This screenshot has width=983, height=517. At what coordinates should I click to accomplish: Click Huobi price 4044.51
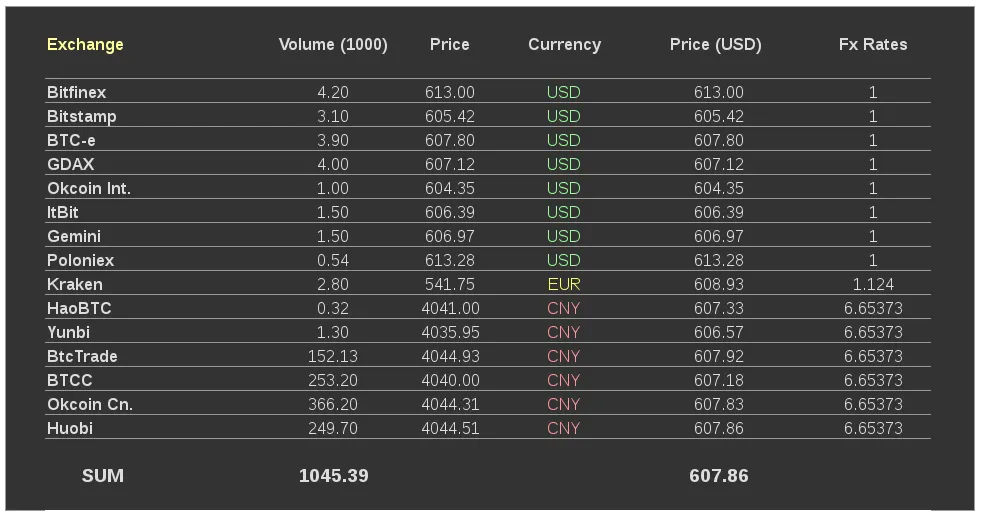[x=450, y=429]
